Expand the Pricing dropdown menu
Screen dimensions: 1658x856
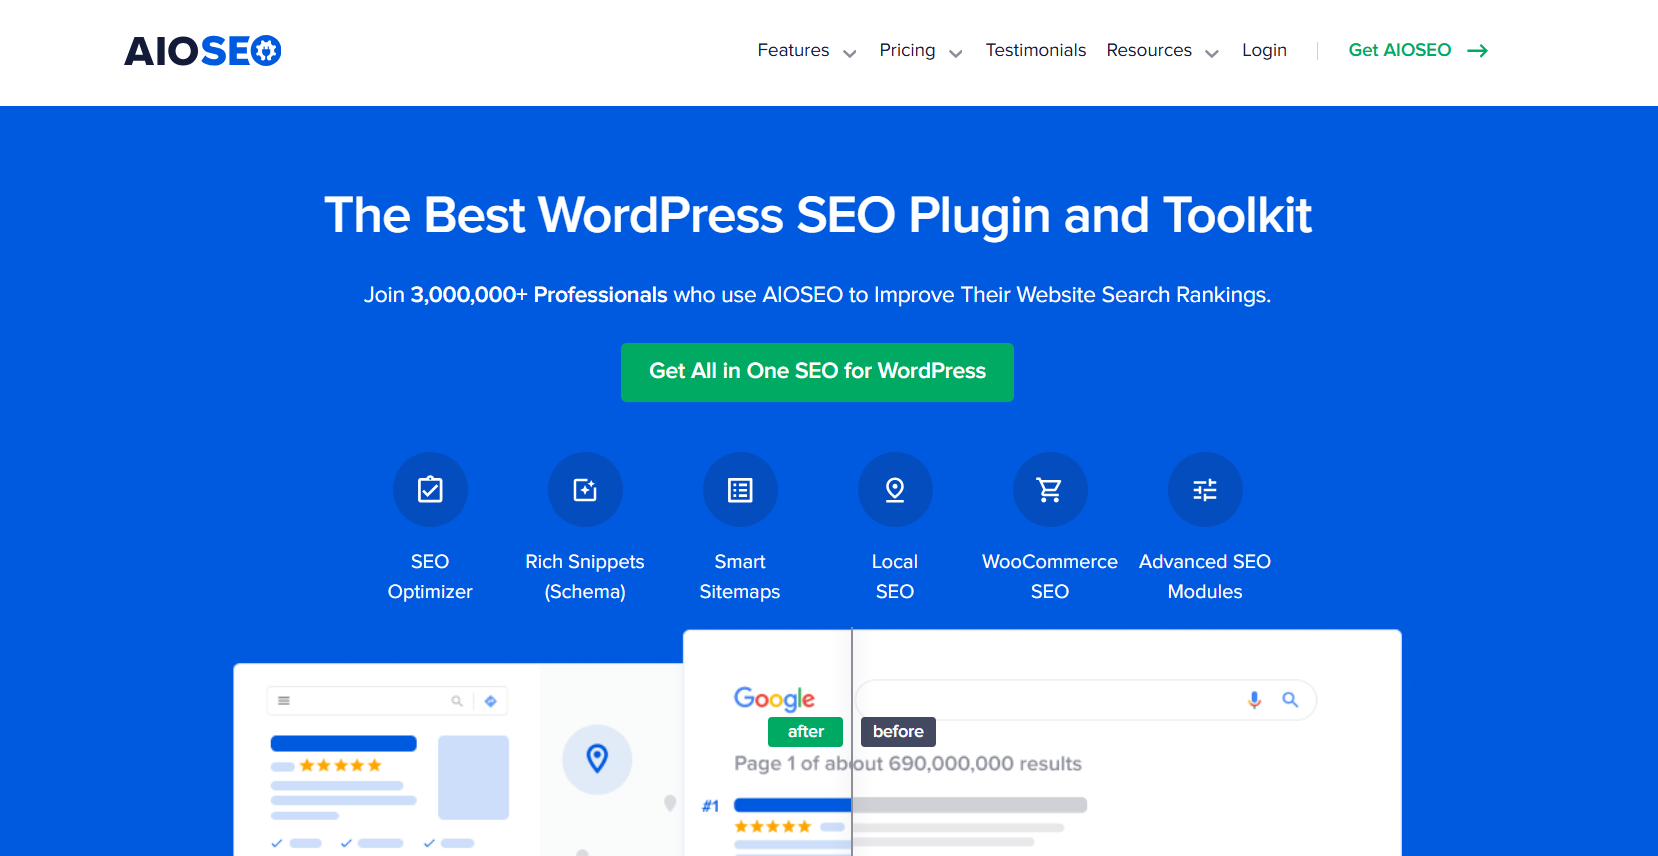pos(920,51)
